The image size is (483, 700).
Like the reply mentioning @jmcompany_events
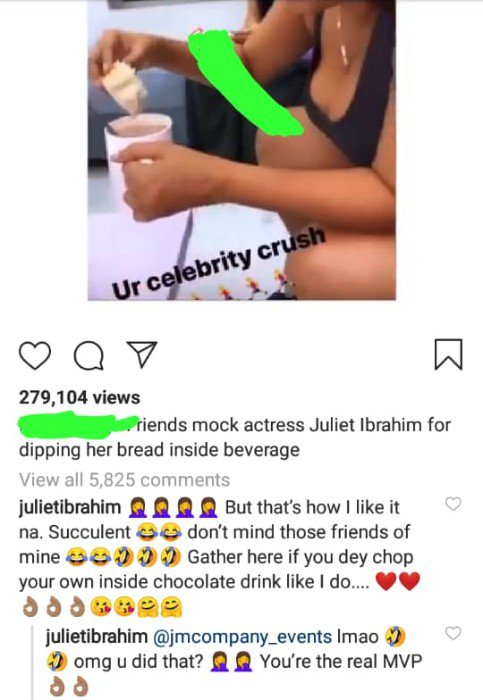click(453, 633)
